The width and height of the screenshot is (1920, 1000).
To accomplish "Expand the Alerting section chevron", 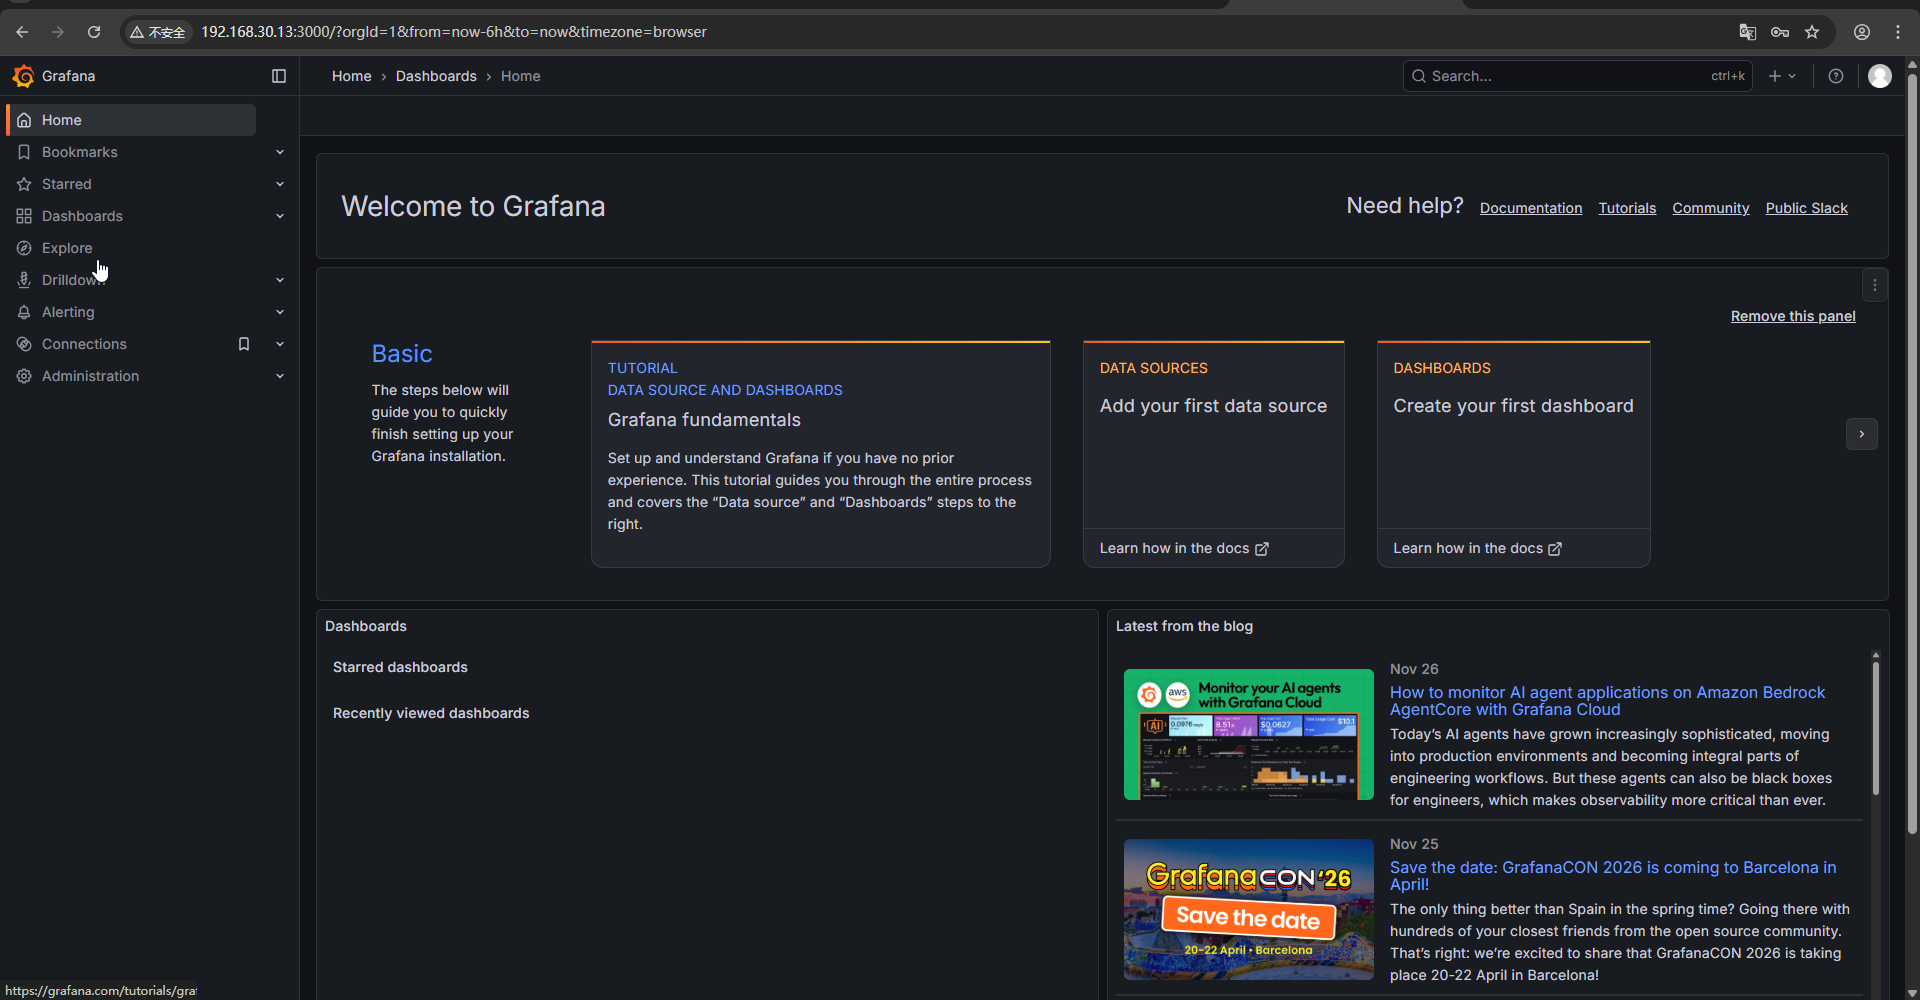I will click(280, 312).
